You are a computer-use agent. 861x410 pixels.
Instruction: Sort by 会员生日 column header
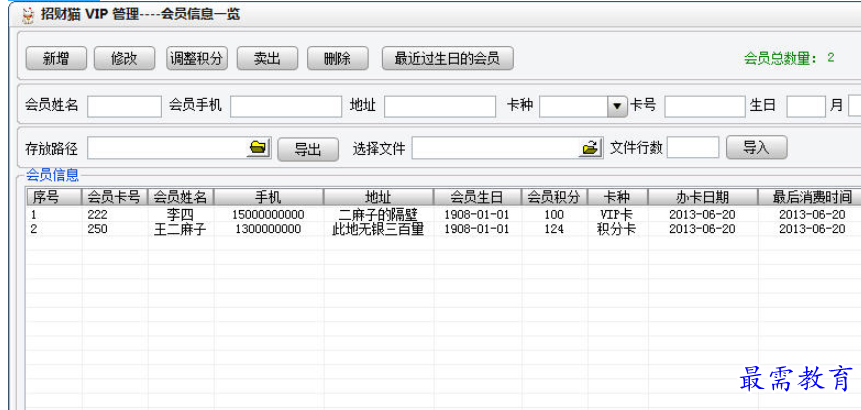[477, 197]
